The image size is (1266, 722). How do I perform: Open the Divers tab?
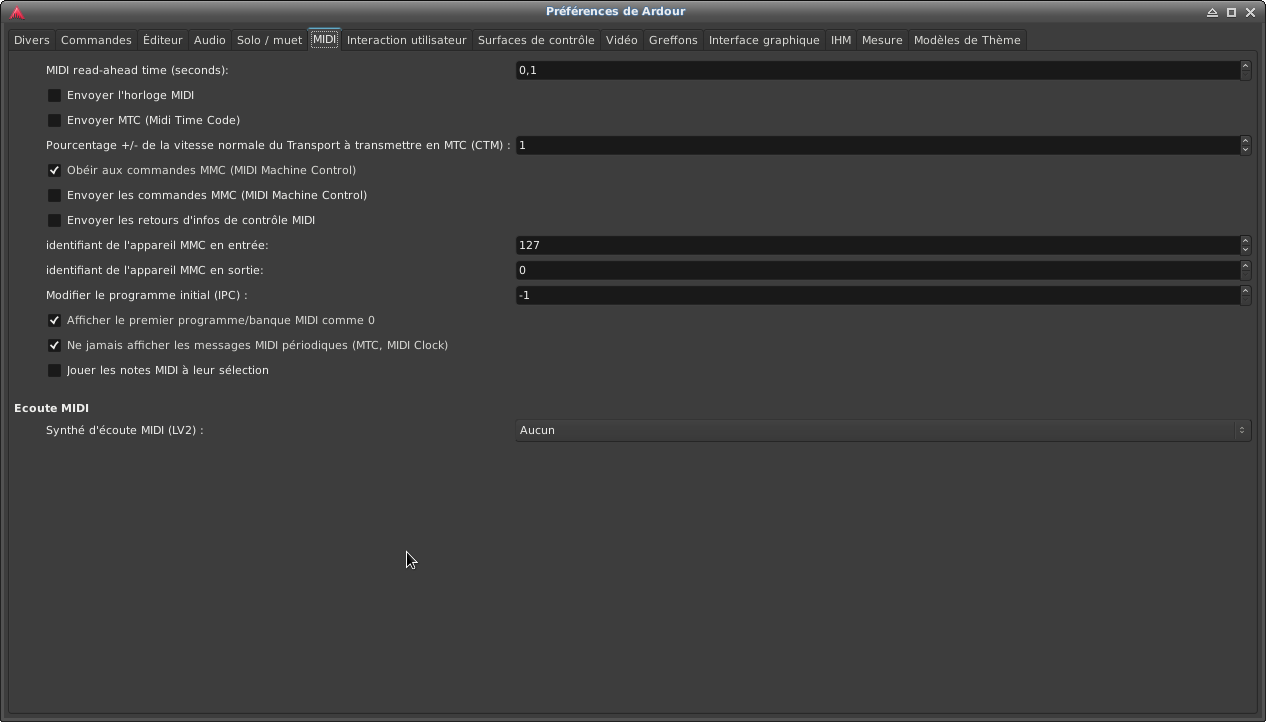point(32,40)
